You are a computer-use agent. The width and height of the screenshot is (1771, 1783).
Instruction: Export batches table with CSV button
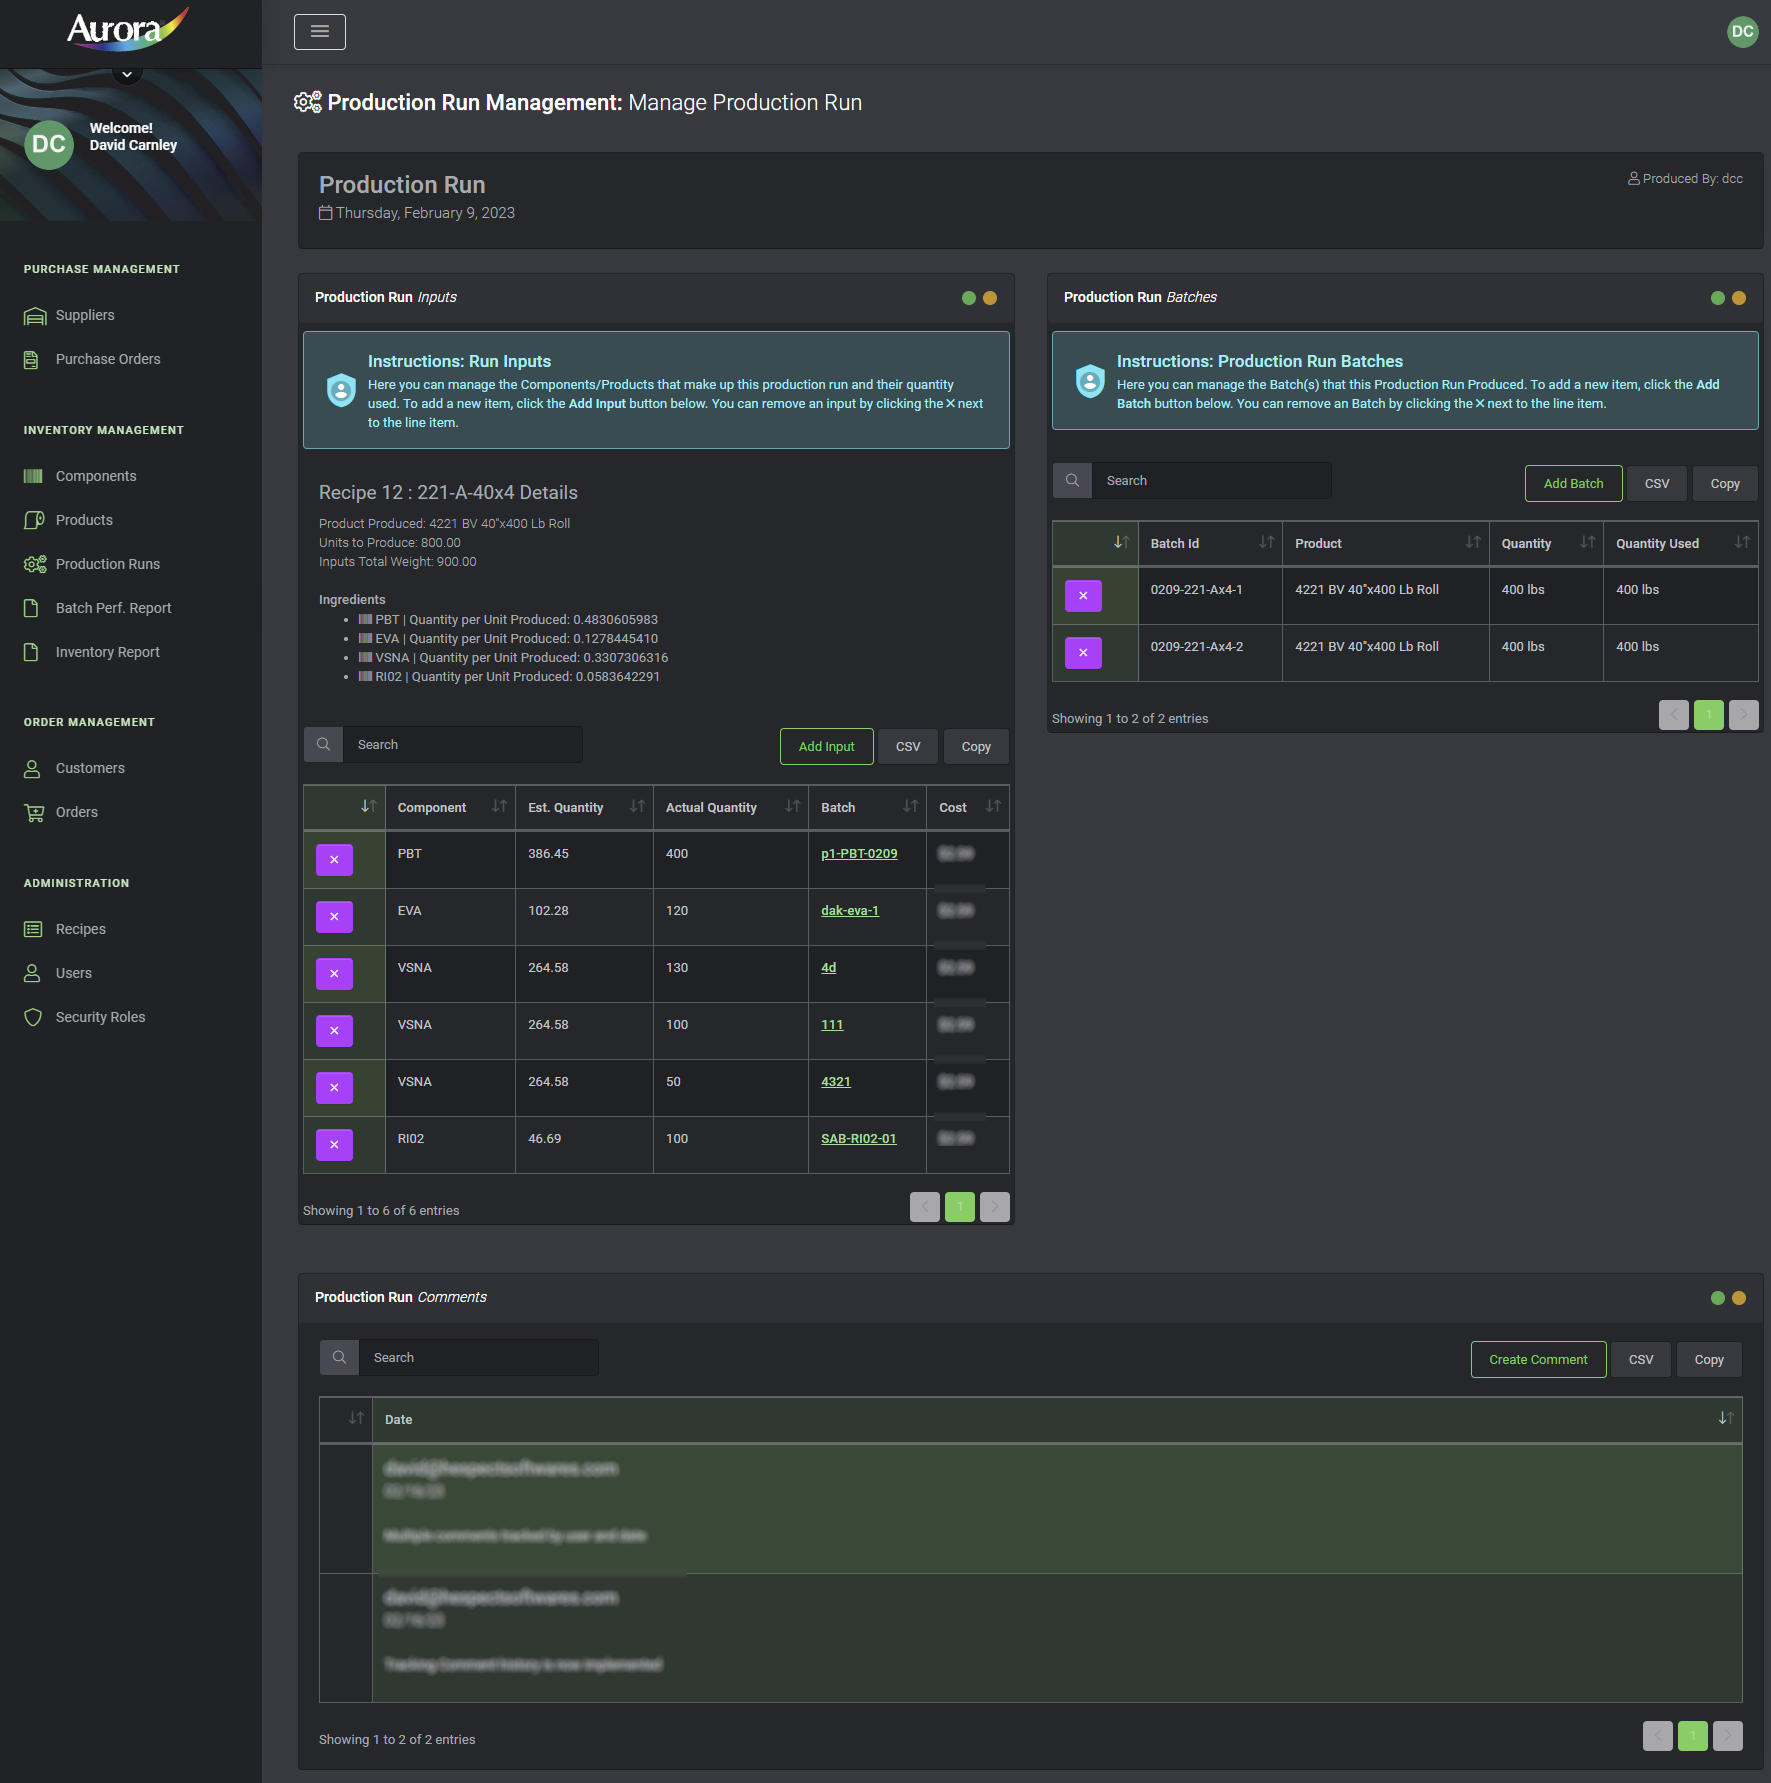[1657, 484]
